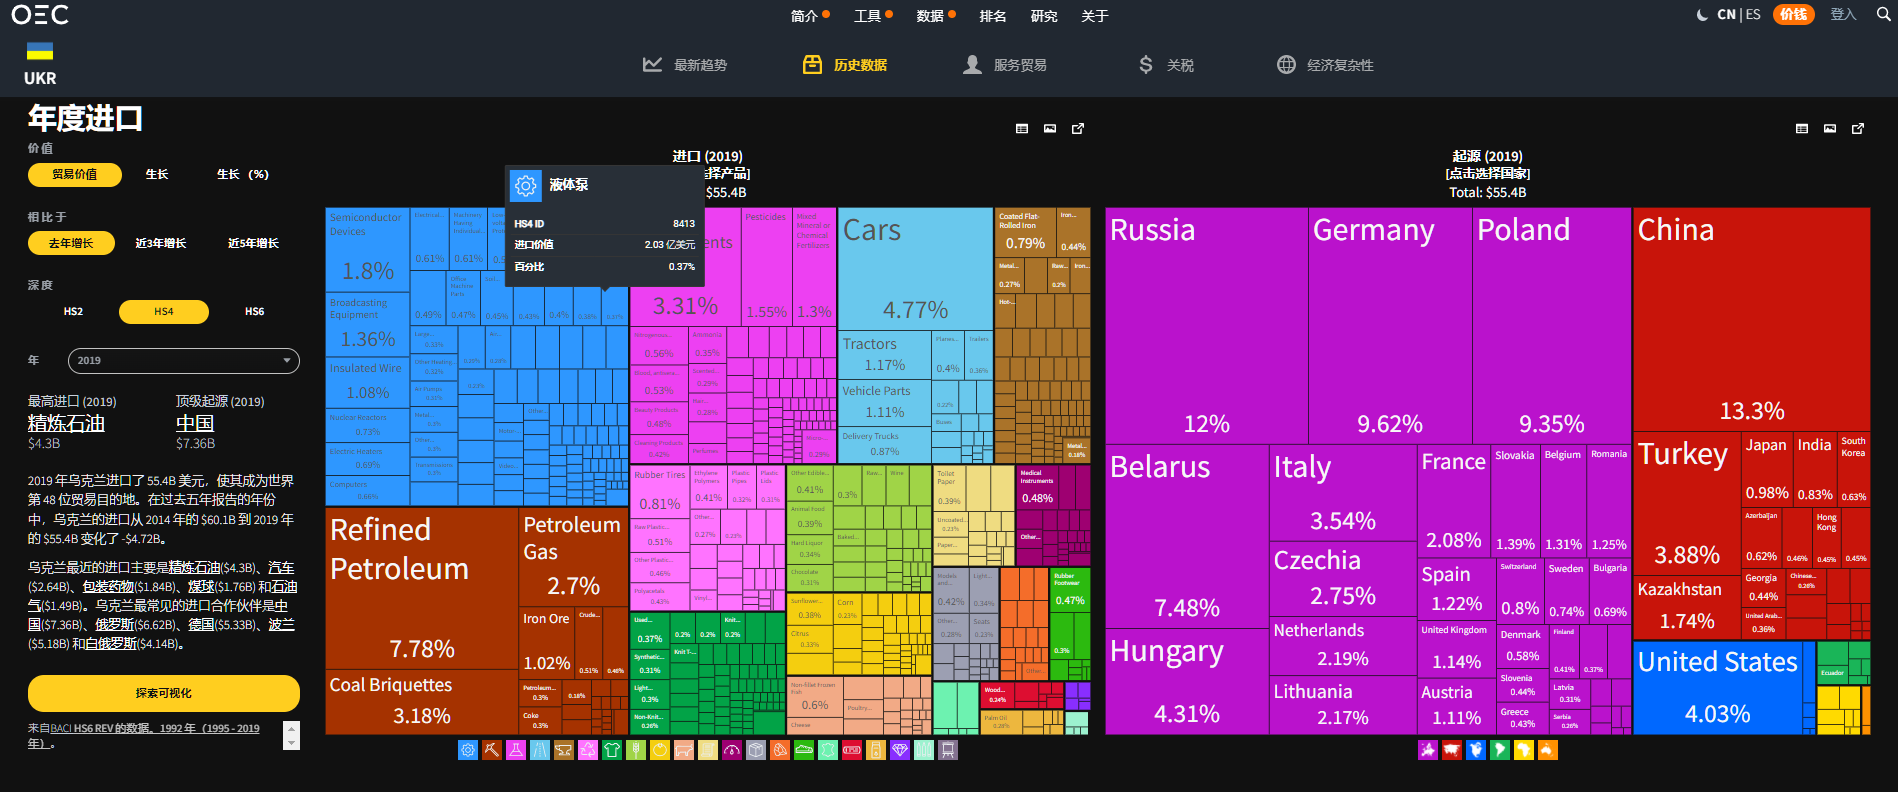The height and width of the screenshot is (792, 1898).
Task: Open imports chart in new window icon
Action: click(x=1078, y=129)
